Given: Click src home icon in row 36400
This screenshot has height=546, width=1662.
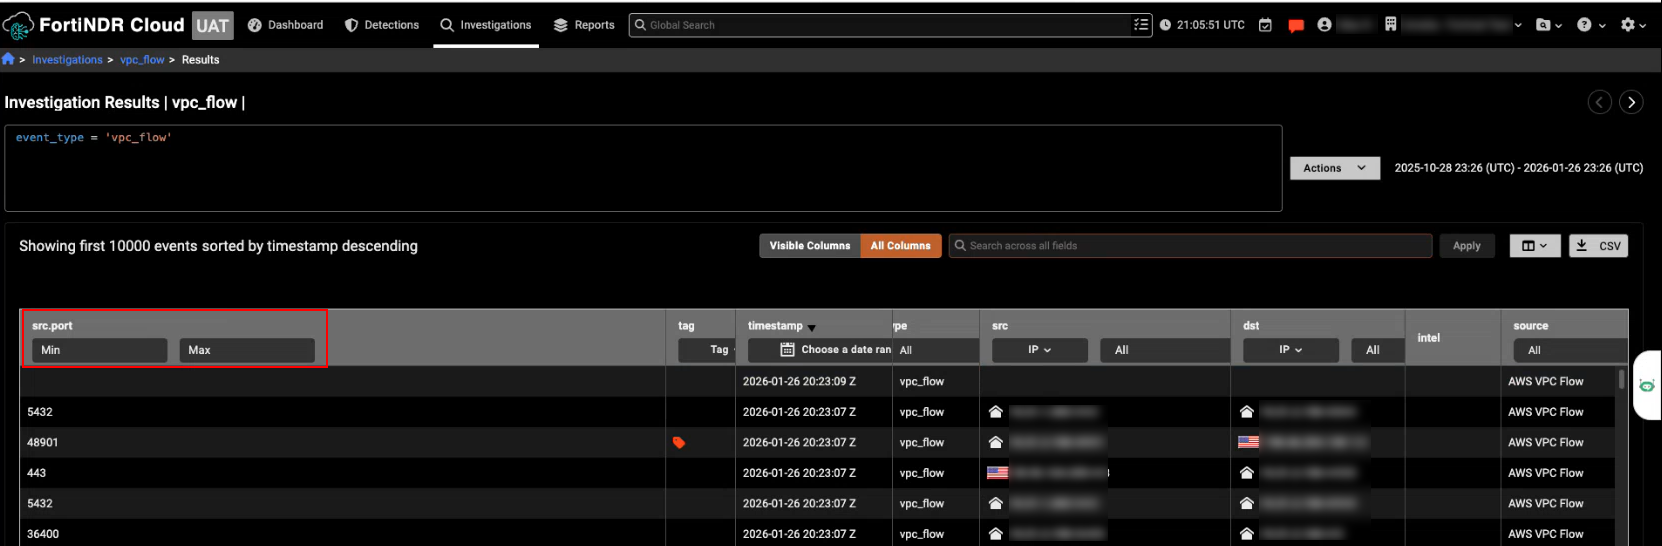Looking at the screenshot, I should click(x=995, y=534).
